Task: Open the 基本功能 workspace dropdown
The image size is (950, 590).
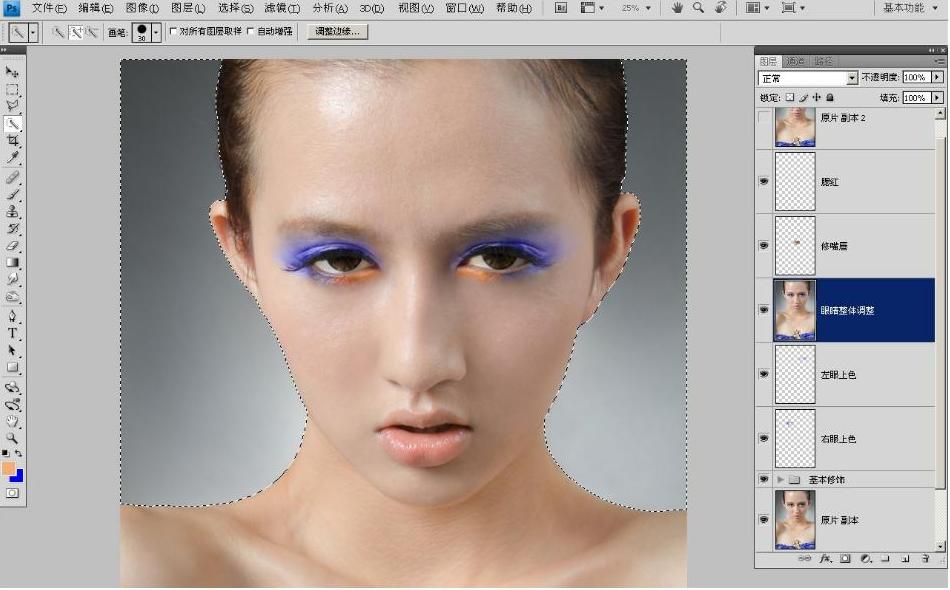Action: [x=910, y=8]
